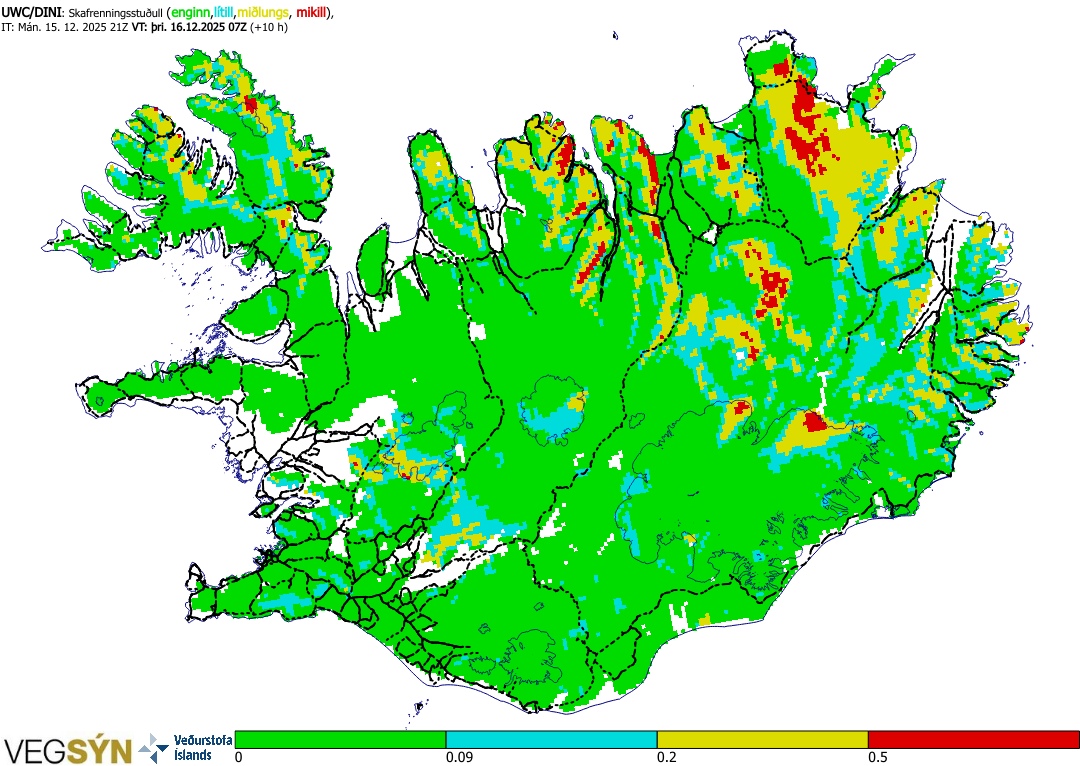Click the "Skafrenningsstuðull" label
This screenshot has height=766, width=1080.
click(116, 13)
